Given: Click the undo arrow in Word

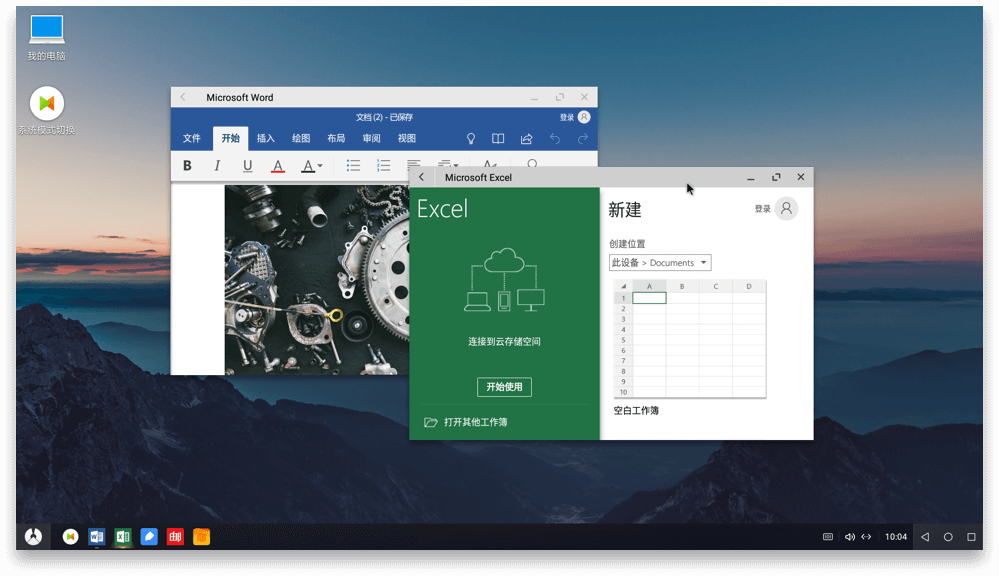Looking at the screenshot, I should click(x=555, y=139).
